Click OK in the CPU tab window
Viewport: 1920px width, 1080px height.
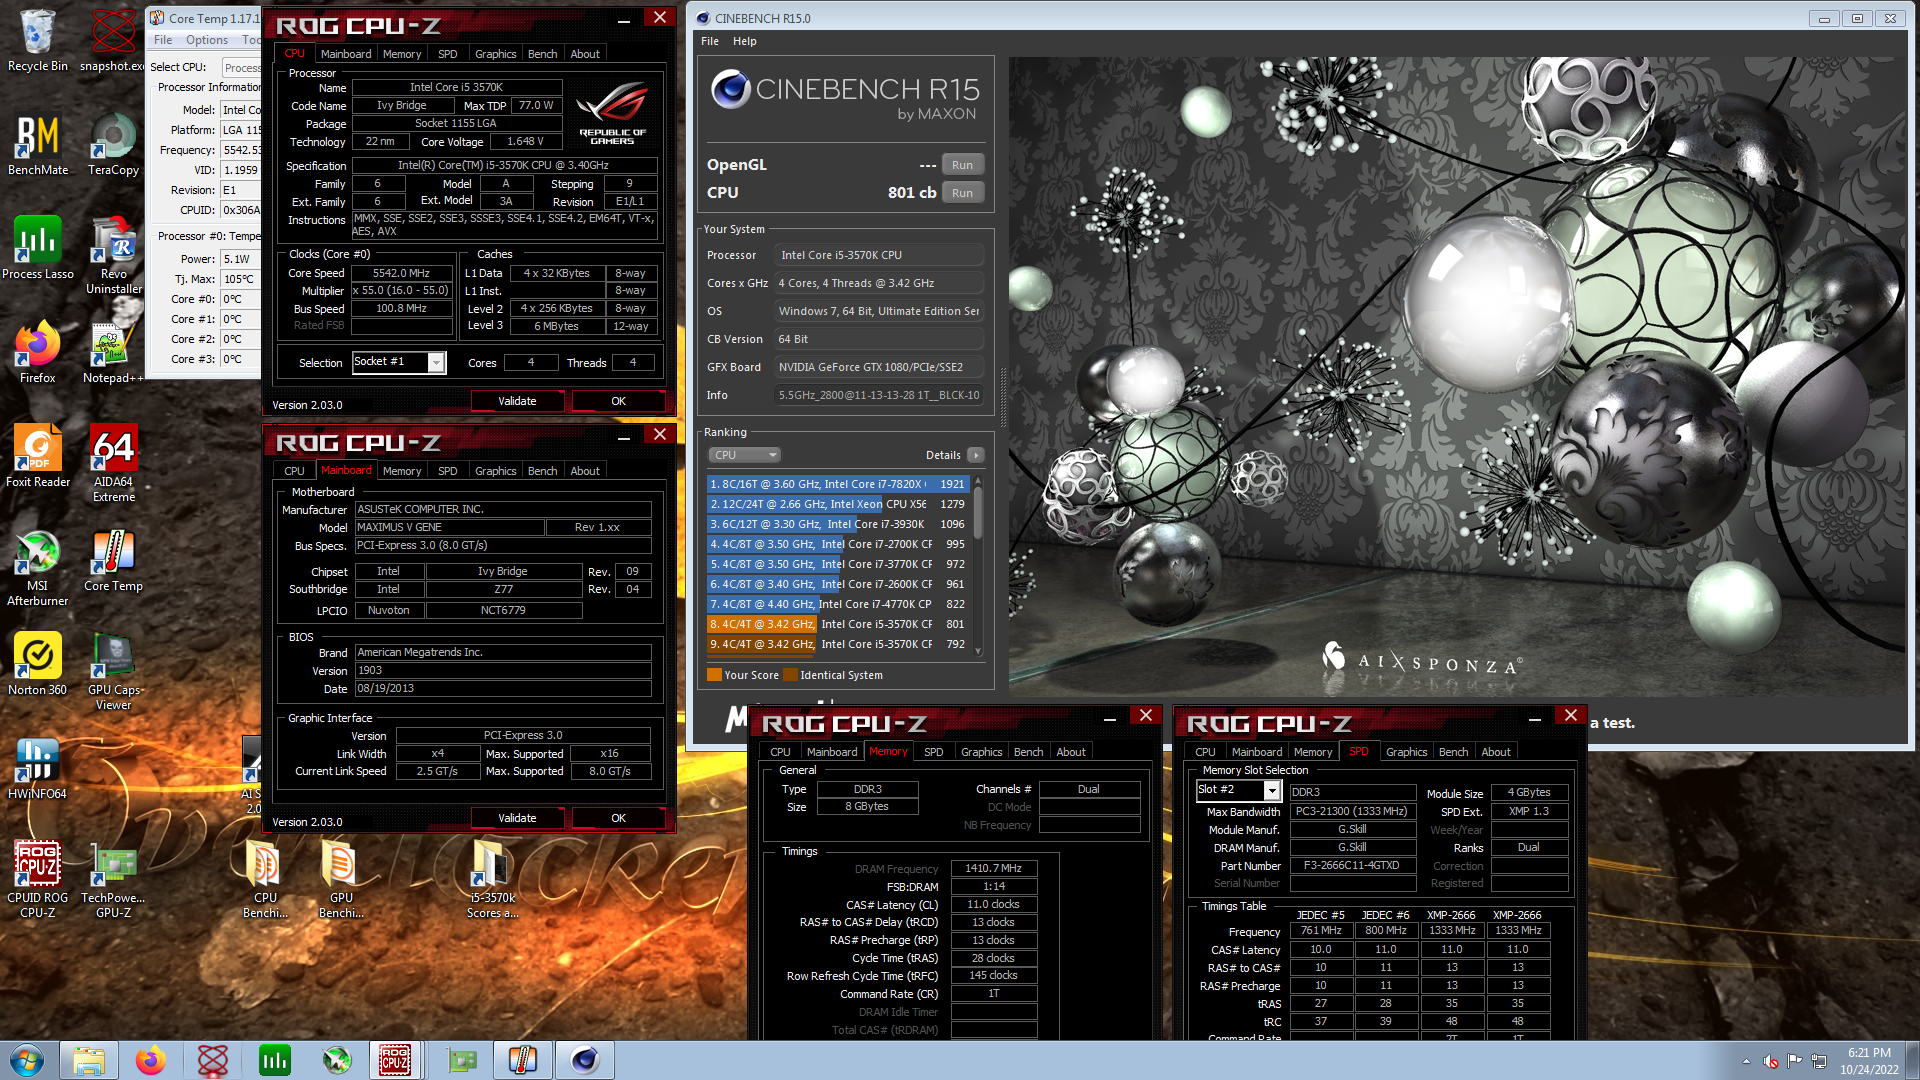pos(618,401)
